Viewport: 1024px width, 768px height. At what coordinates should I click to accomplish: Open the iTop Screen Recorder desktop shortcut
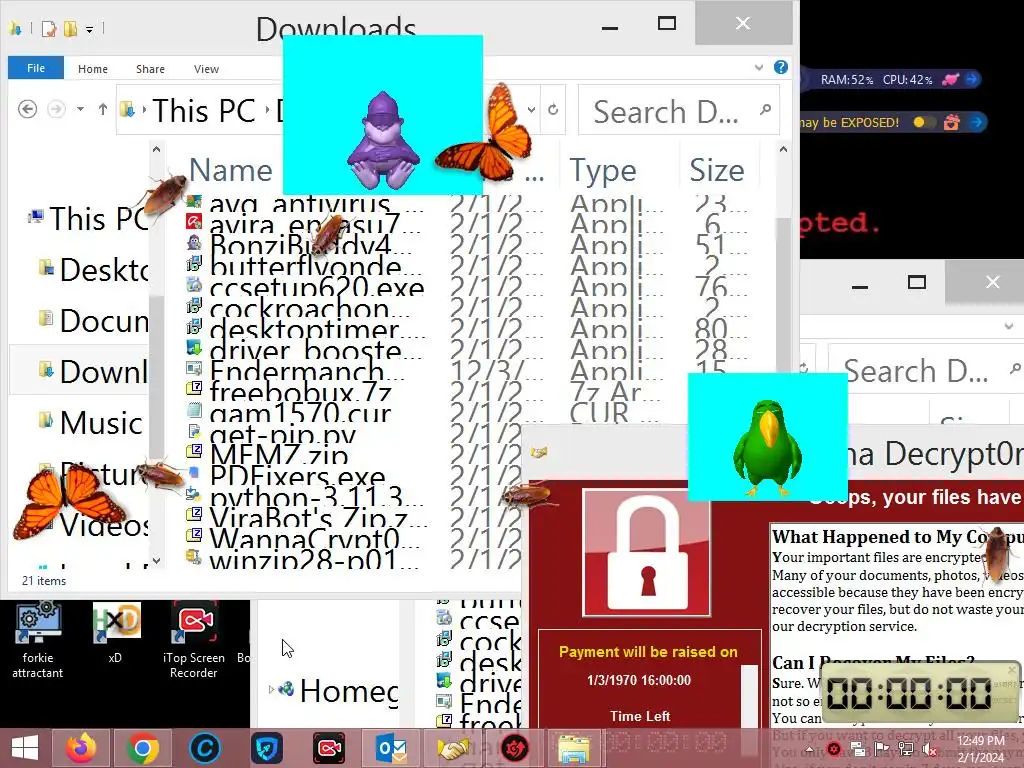[x=194, y=641]
